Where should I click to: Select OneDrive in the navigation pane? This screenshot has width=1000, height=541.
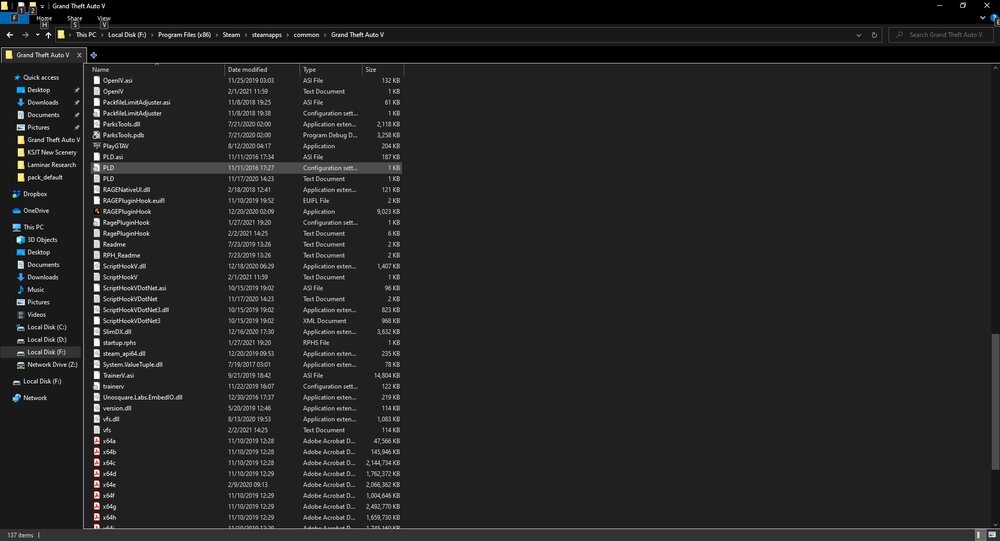coord(36,211)
